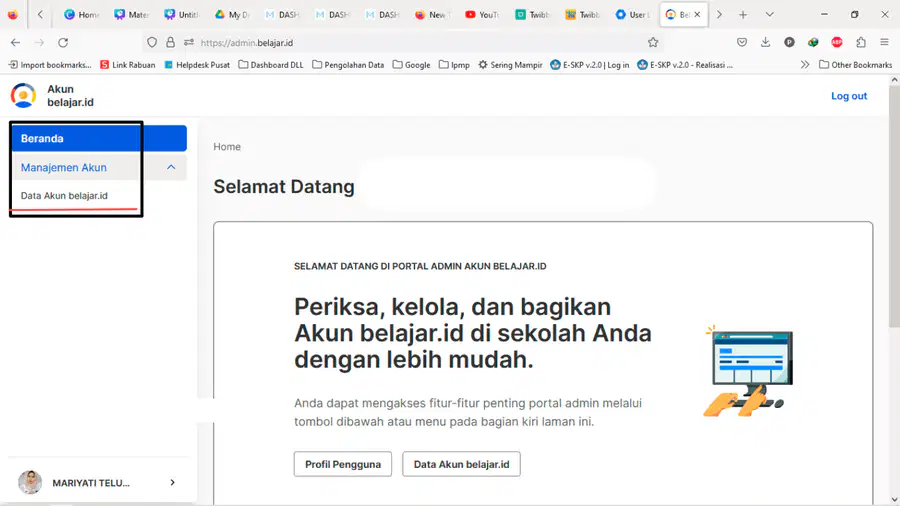This screenshot has width=900, height=506.
Task: Click the scrollbar down arrow
Action: 894,500
